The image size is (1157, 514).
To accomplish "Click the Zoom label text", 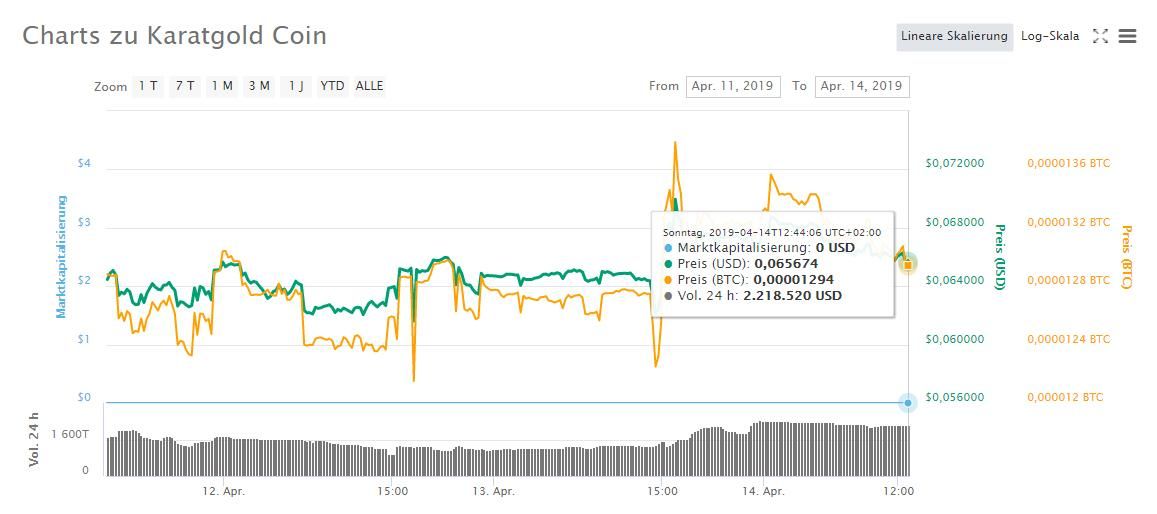I will (x=111, y=87).
